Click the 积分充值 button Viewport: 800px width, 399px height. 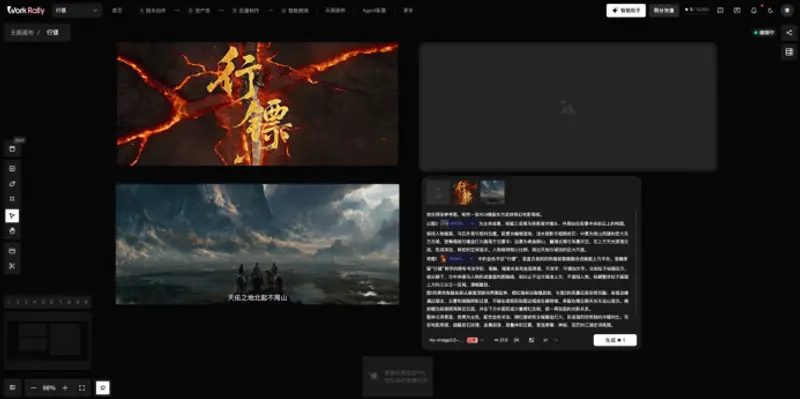[x=664, y=10]
